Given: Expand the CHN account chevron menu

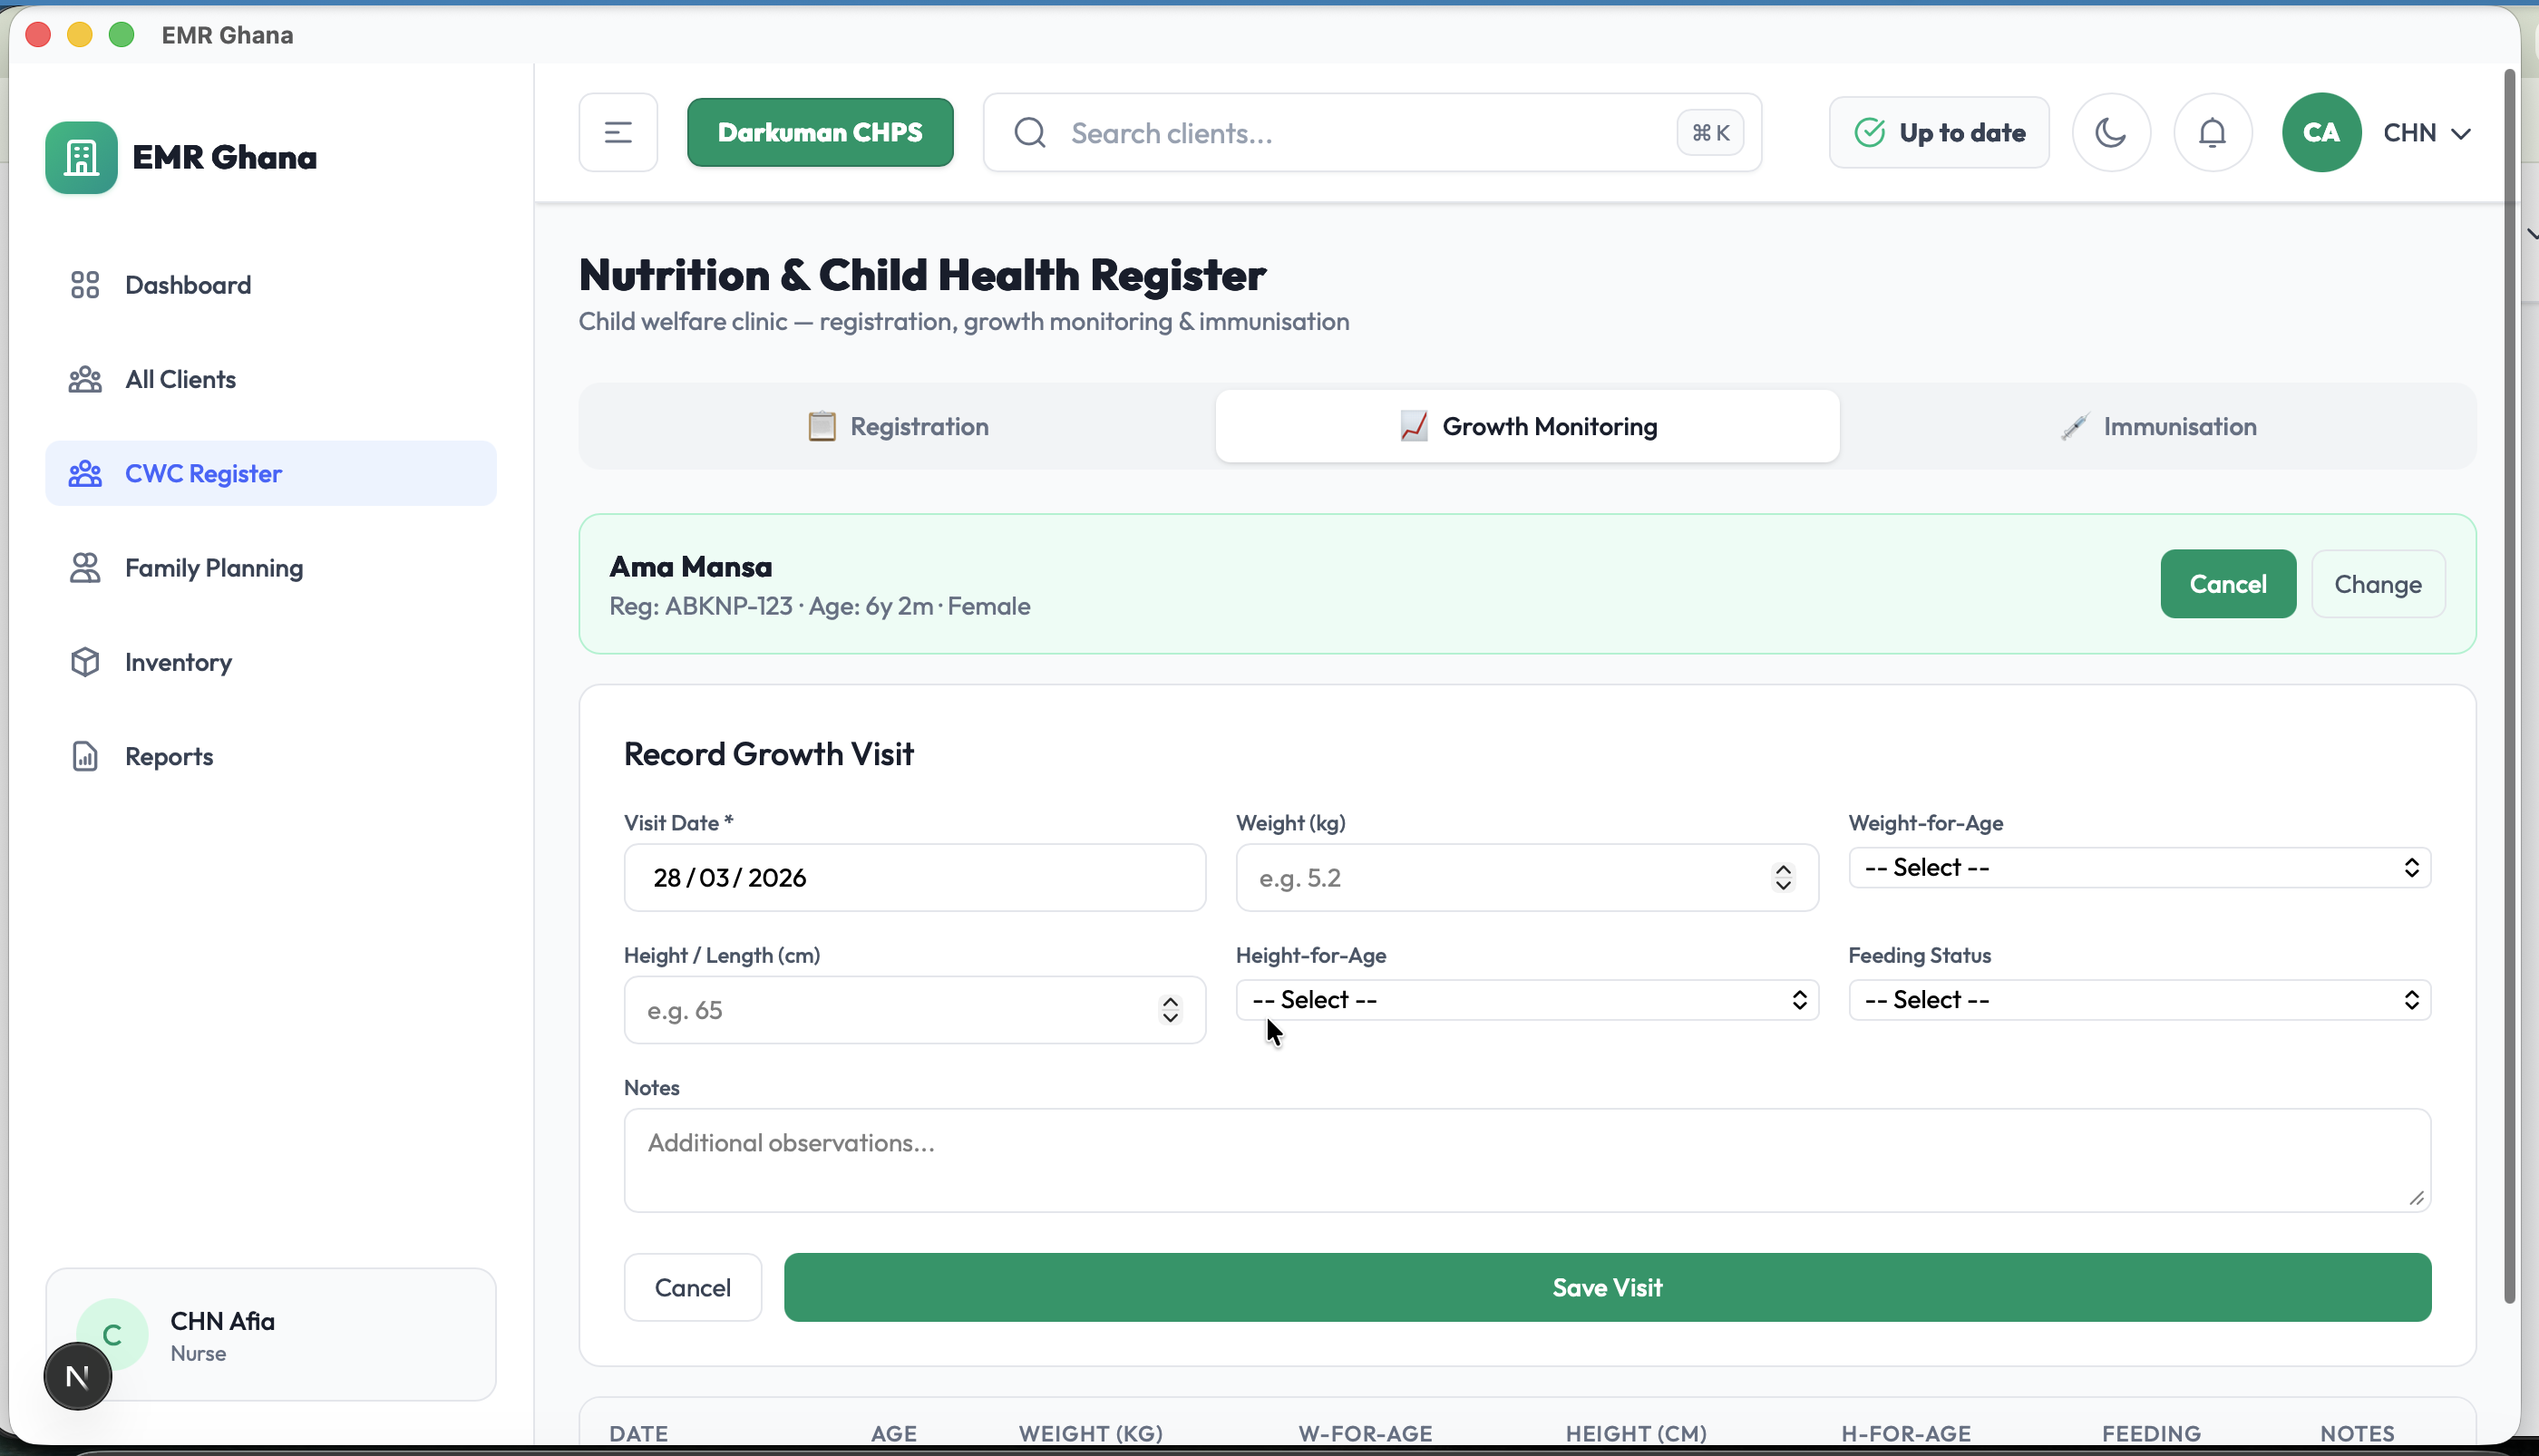Looking at the screenshot, I should 2463,133.
